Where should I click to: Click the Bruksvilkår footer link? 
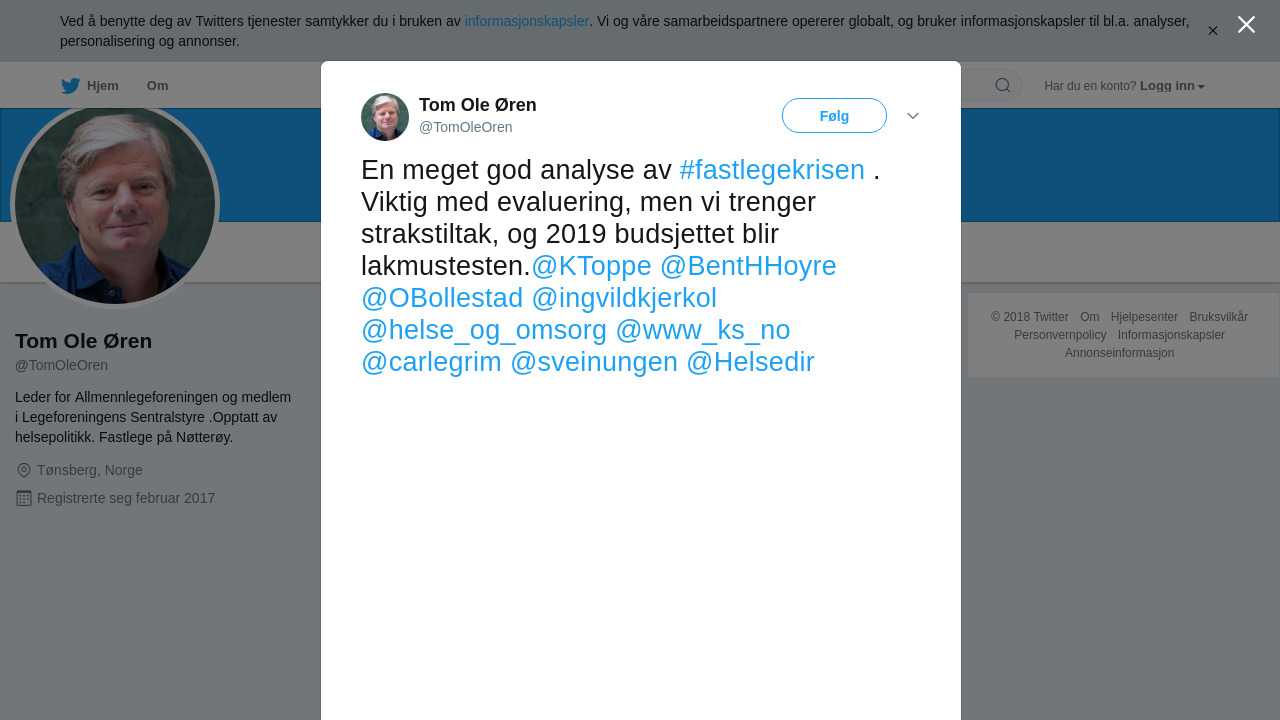[1218, 317]
